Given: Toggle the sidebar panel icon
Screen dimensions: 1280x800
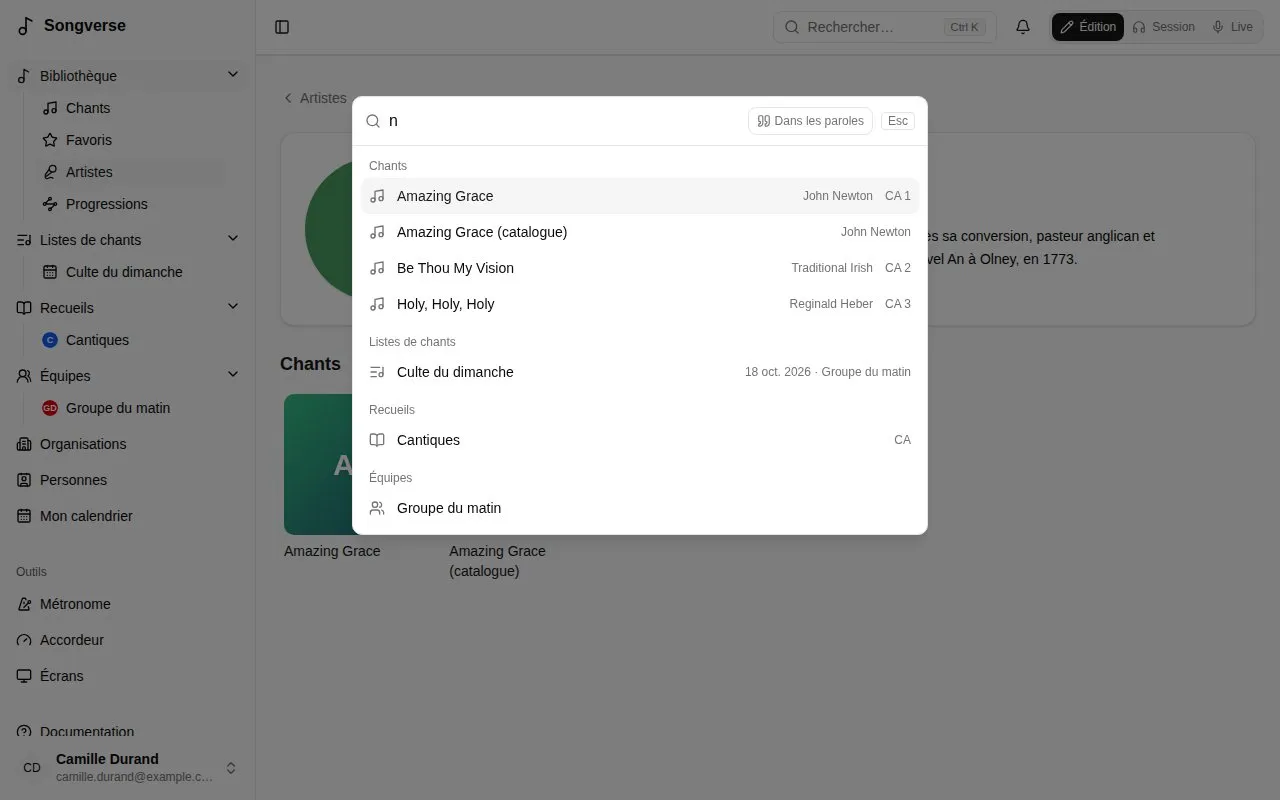Looking at the screenshot, I should [282, 27].
